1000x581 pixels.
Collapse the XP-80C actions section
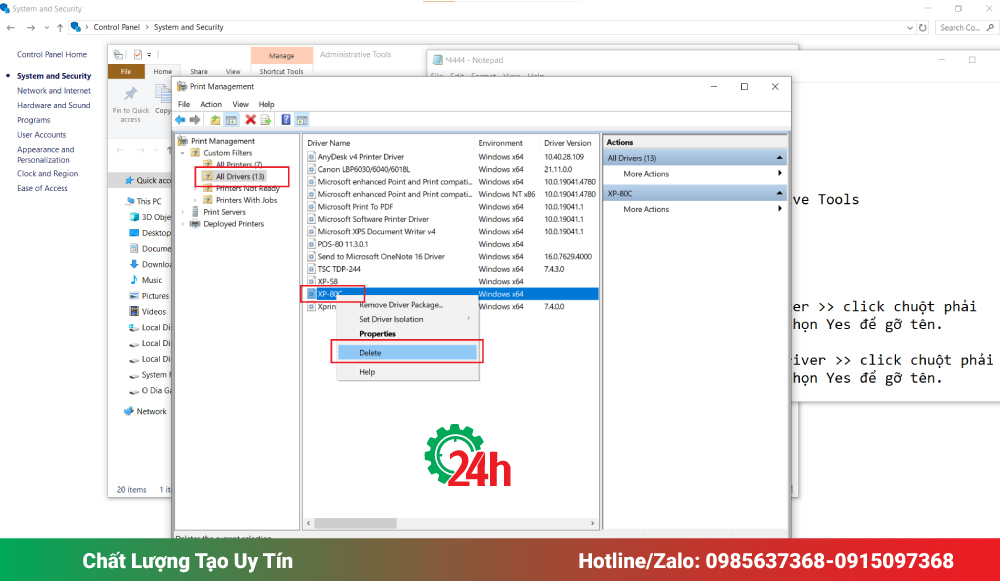779,193
